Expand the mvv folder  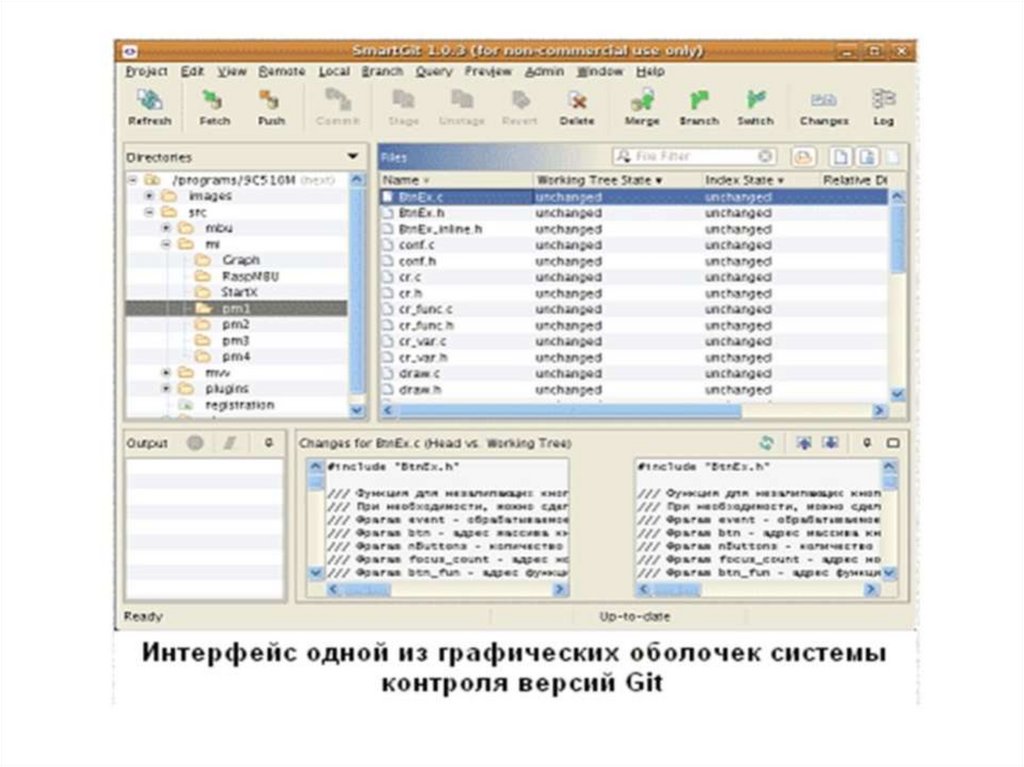166,372
